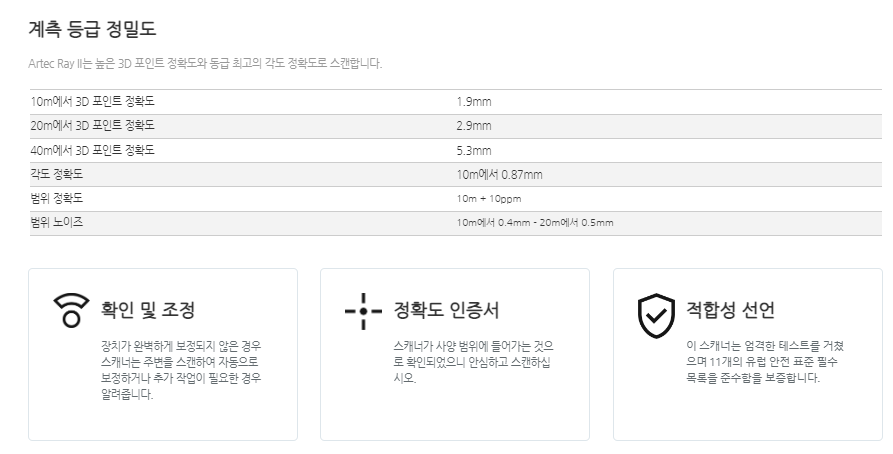Click the shield checkmark icon beside 적합성 선언

[656, 316]
